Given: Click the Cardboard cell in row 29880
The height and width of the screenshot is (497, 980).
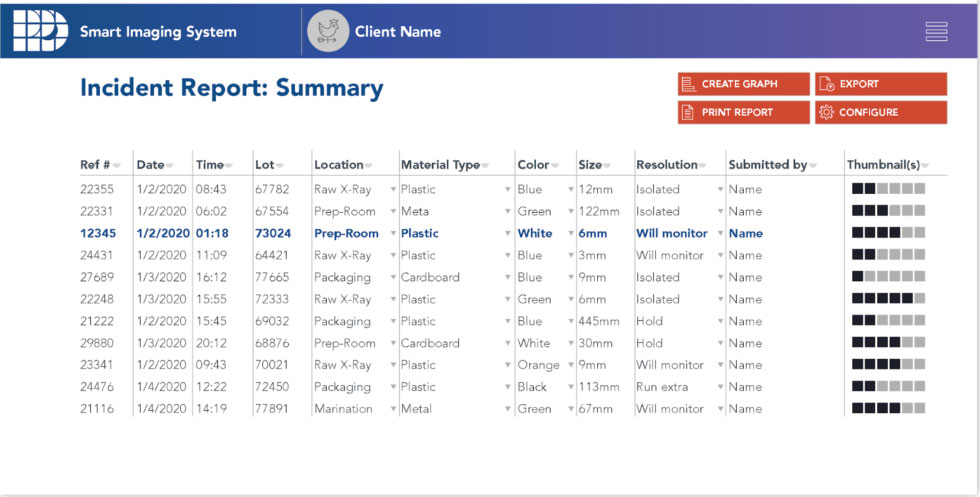Looking at the screenshot, I should click(x=430, y=343).
